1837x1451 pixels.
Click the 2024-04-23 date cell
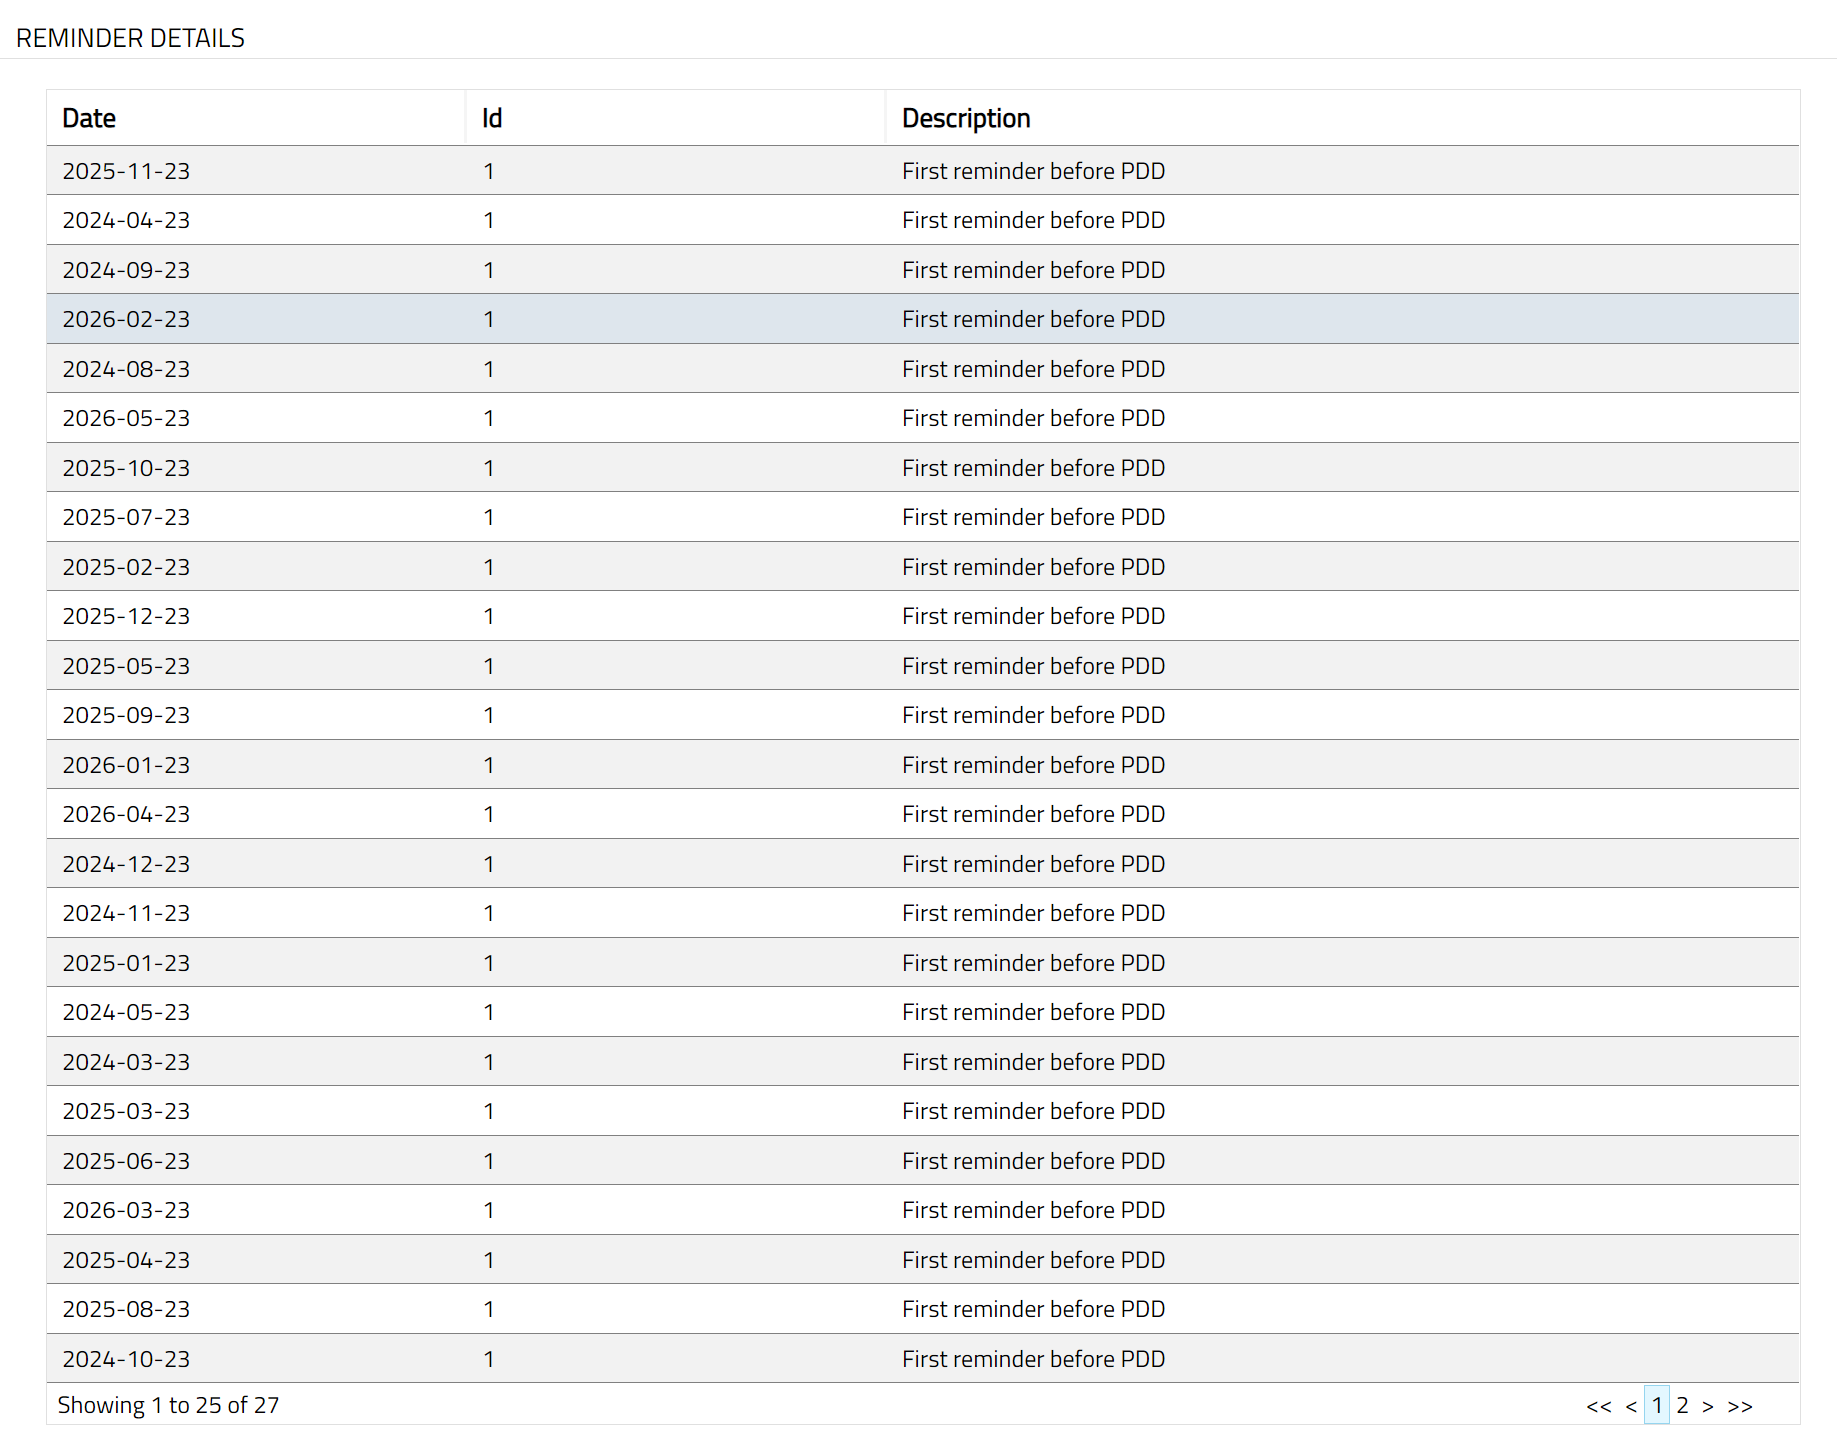[x=126, y=220]
